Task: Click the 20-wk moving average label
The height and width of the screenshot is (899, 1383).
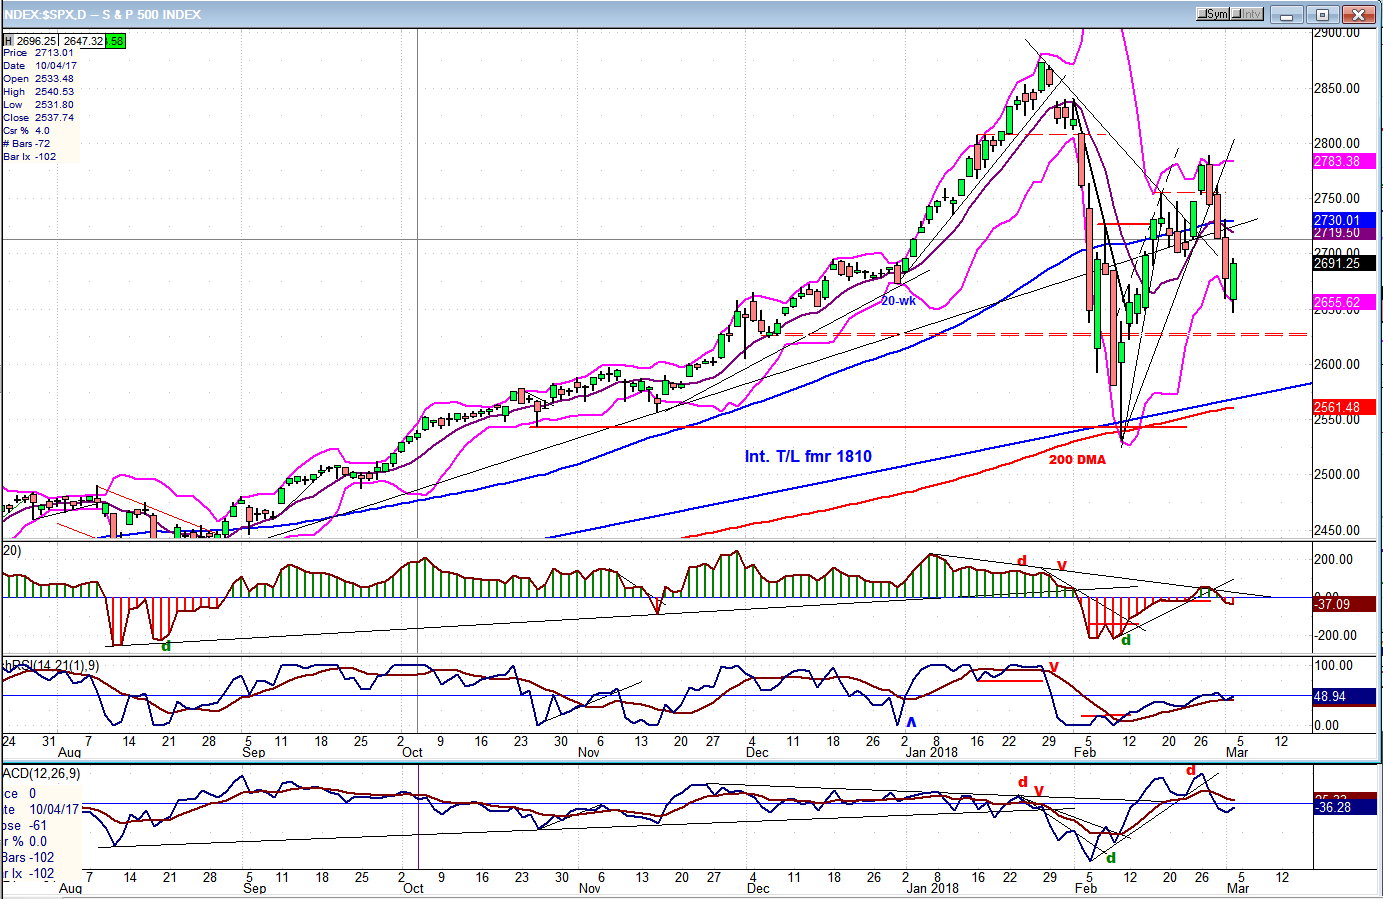Action: click(898, 300)
